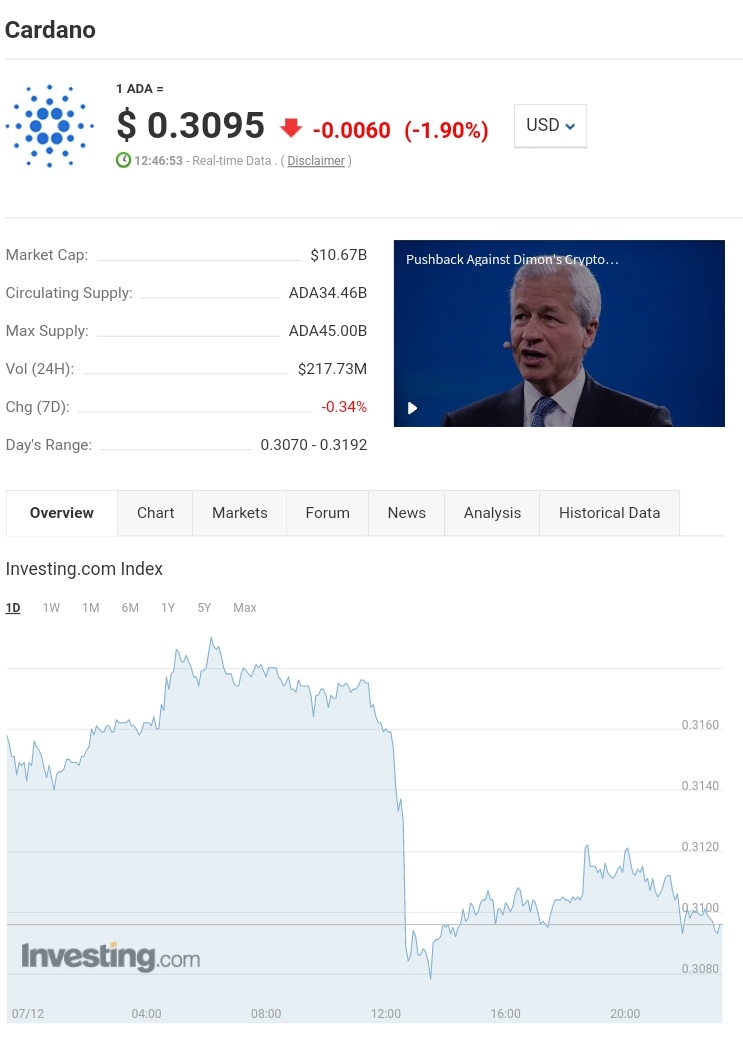The image size is (743, 1053).
Task: Select the 1W chart timeframe
Action: tap(51, 608)
